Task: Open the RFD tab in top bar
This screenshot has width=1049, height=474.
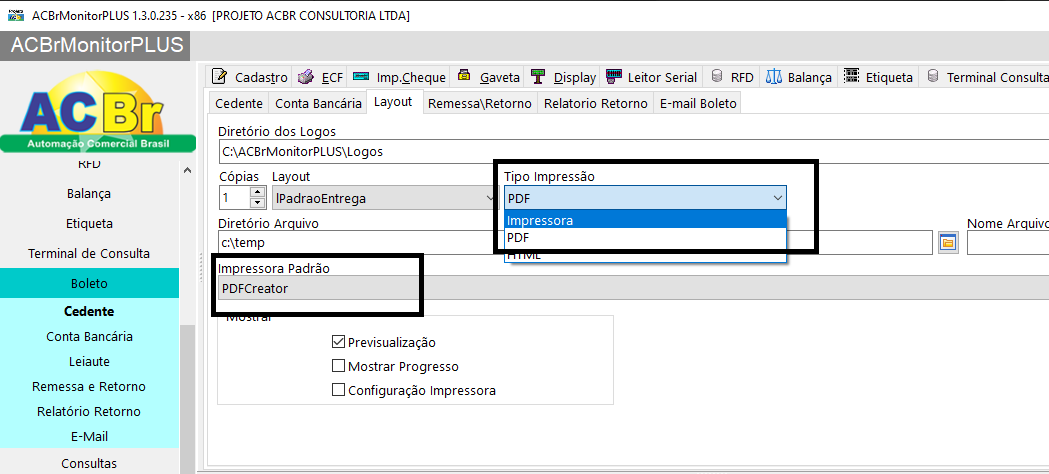Action: (x=732, y=77)
